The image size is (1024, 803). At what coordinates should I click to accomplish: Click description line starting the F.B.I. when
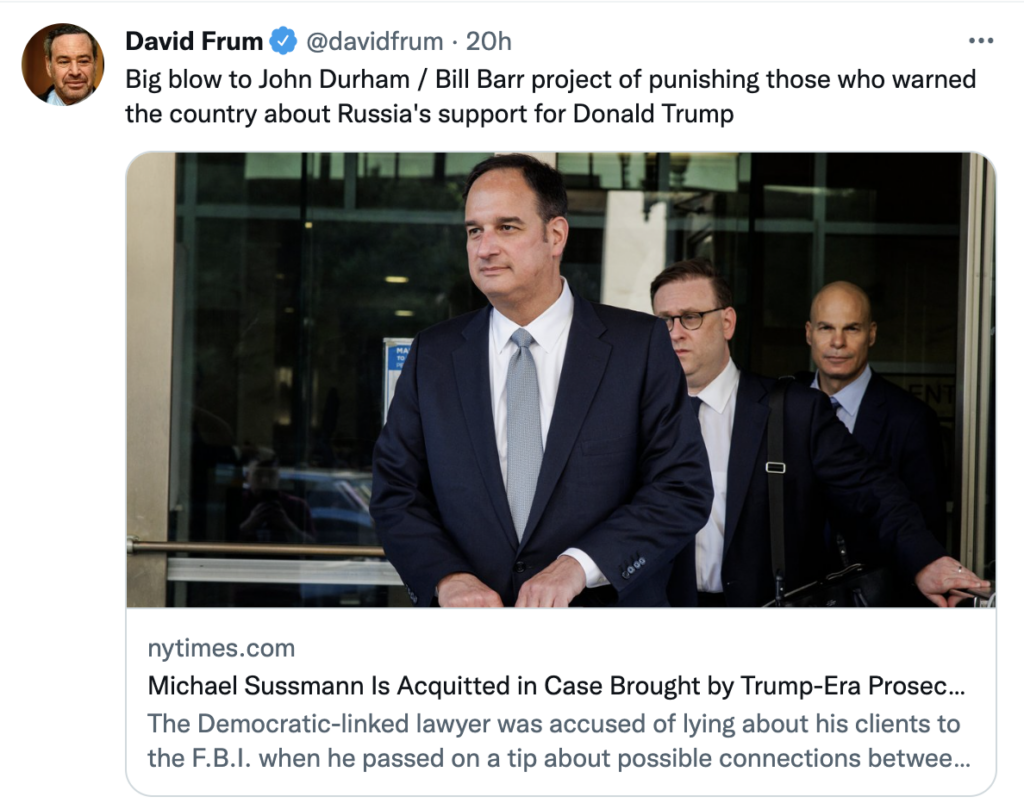pyautogui.click(x=557, y=758)
